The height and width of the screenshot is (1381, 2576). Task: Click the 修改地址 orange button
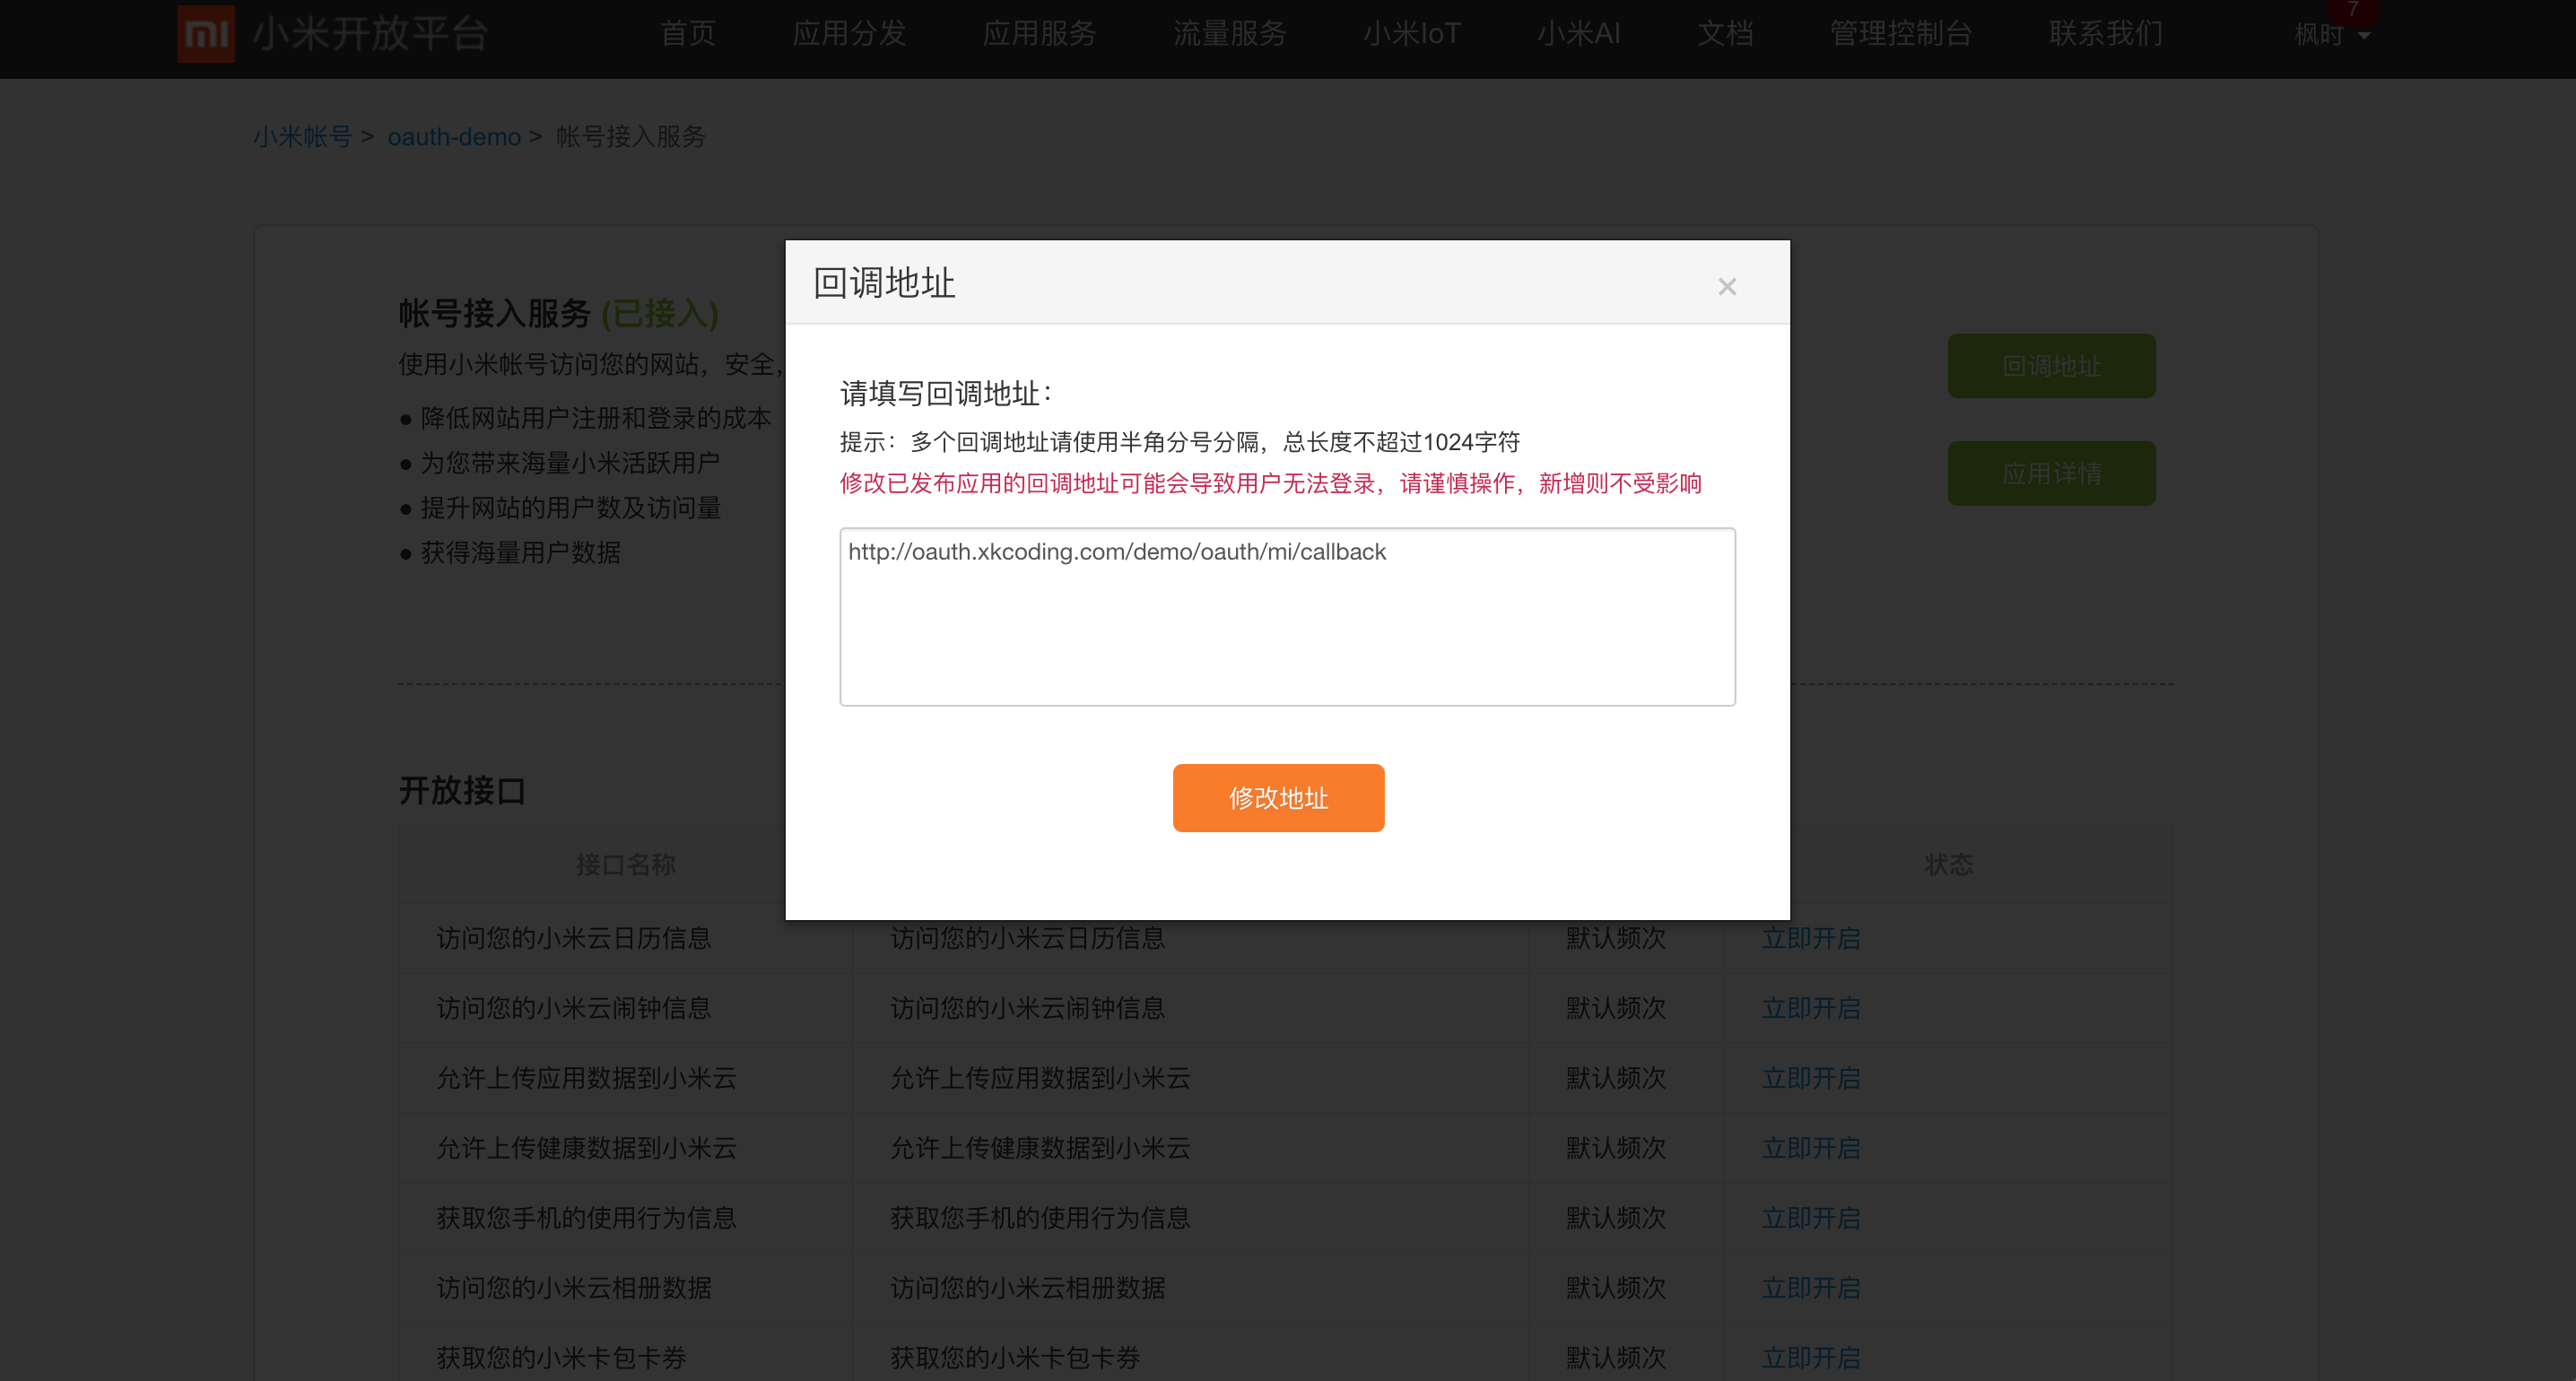(x=1278, y=798)
